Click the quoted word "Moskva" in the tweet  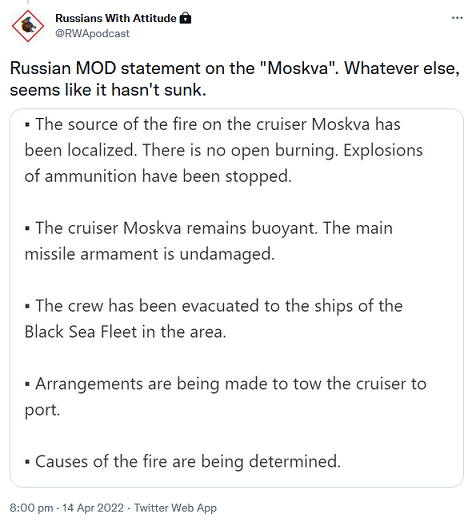coord(297,68)
